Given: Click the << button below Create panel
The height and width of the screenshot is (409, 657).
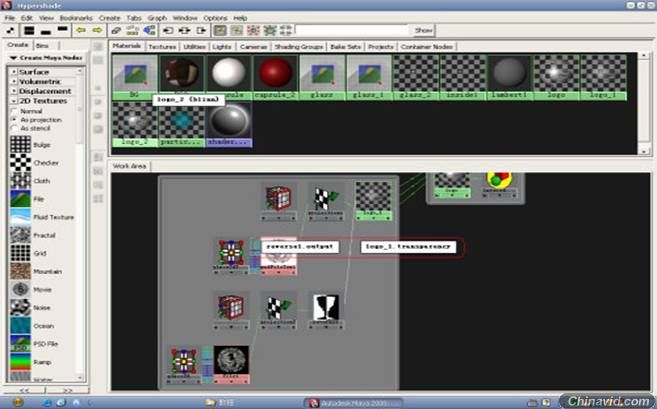Looking at the screenshot, I should click(24, 390).
